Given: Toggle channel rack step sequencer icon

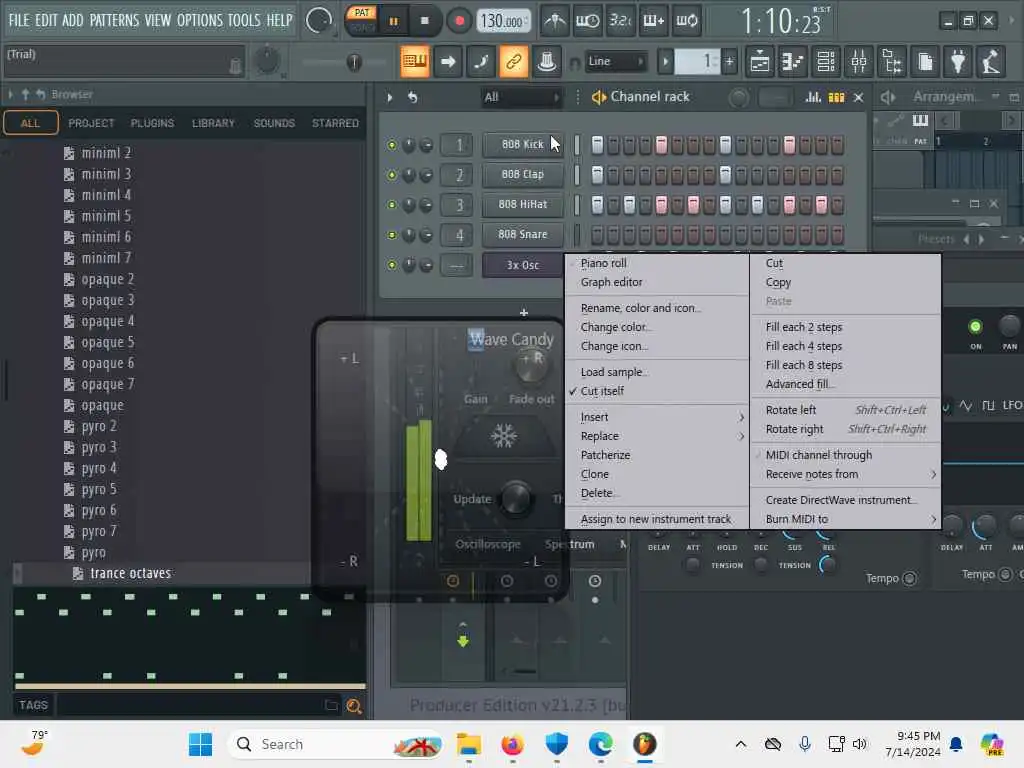Looking at the screenshot, I should coord(837,97).
